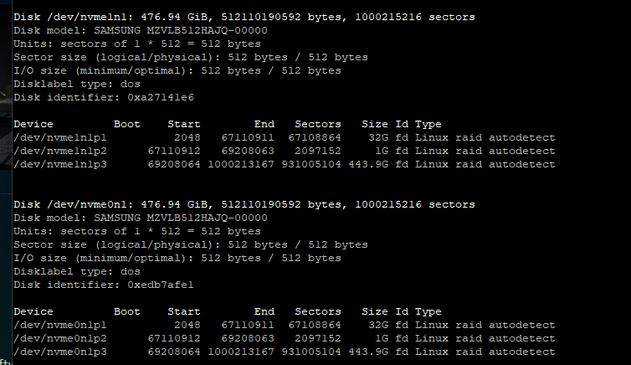This screenshot has height=365, width=631.
Task: Click the /dev/nvme0n1p1 device entry
Action: coord(60,325)
